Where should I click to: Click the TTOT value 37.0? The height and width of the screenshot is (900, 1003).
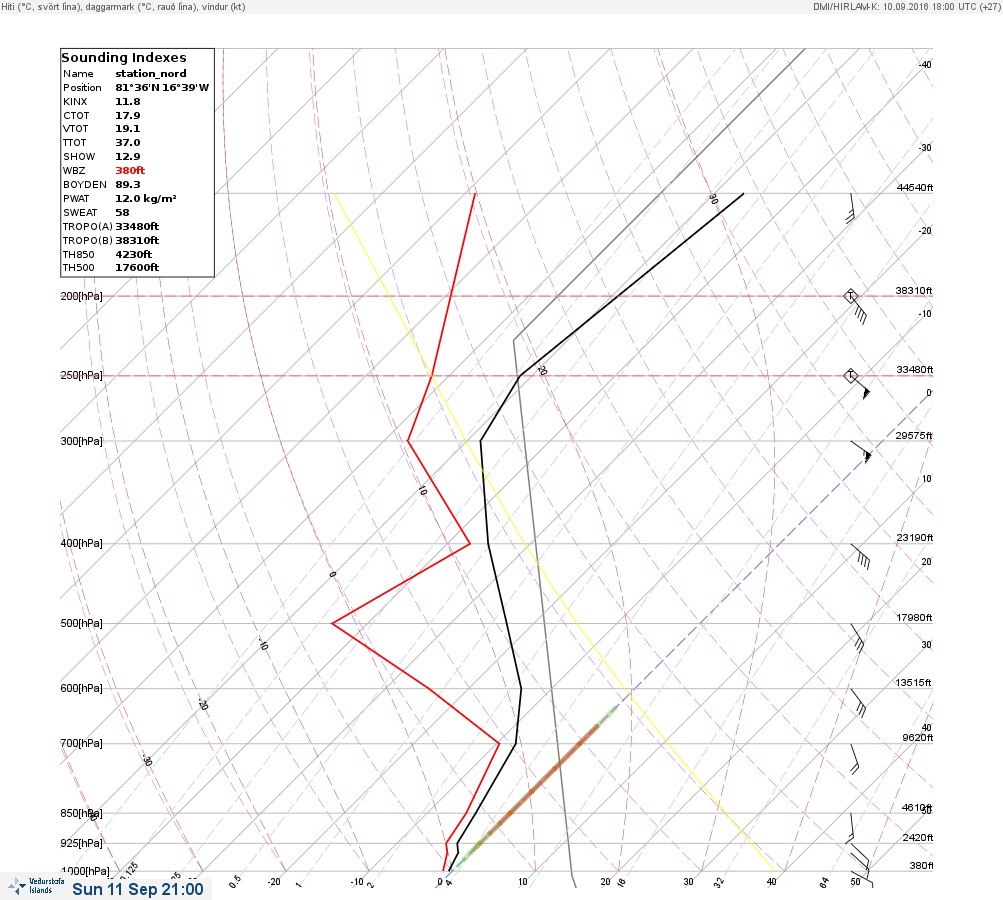click(x=127, y=143)
